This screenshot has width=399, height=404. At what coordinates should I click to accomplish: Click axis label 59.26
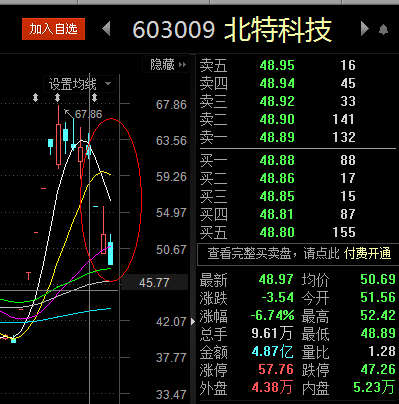click(171, 177)
